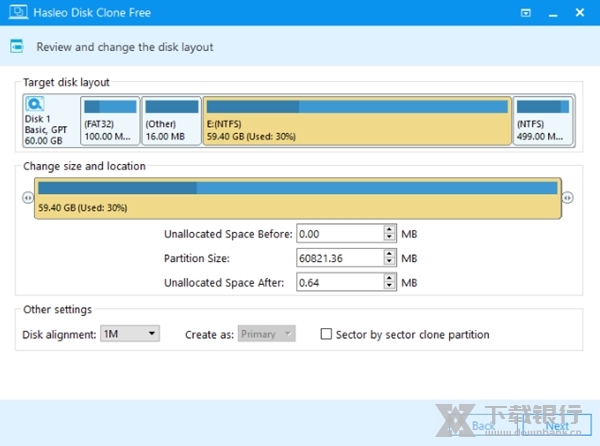Image resolution: width=600 pixels, height=446 pixels.
Task: Go back with the Back button
Action: 483,425
